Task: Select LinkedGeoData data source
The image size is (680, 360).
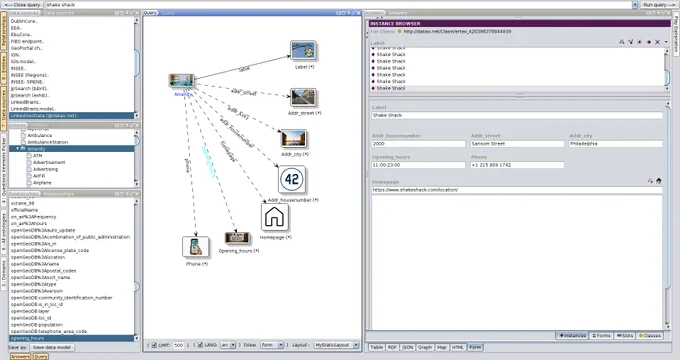Action: tap(72, 116)
